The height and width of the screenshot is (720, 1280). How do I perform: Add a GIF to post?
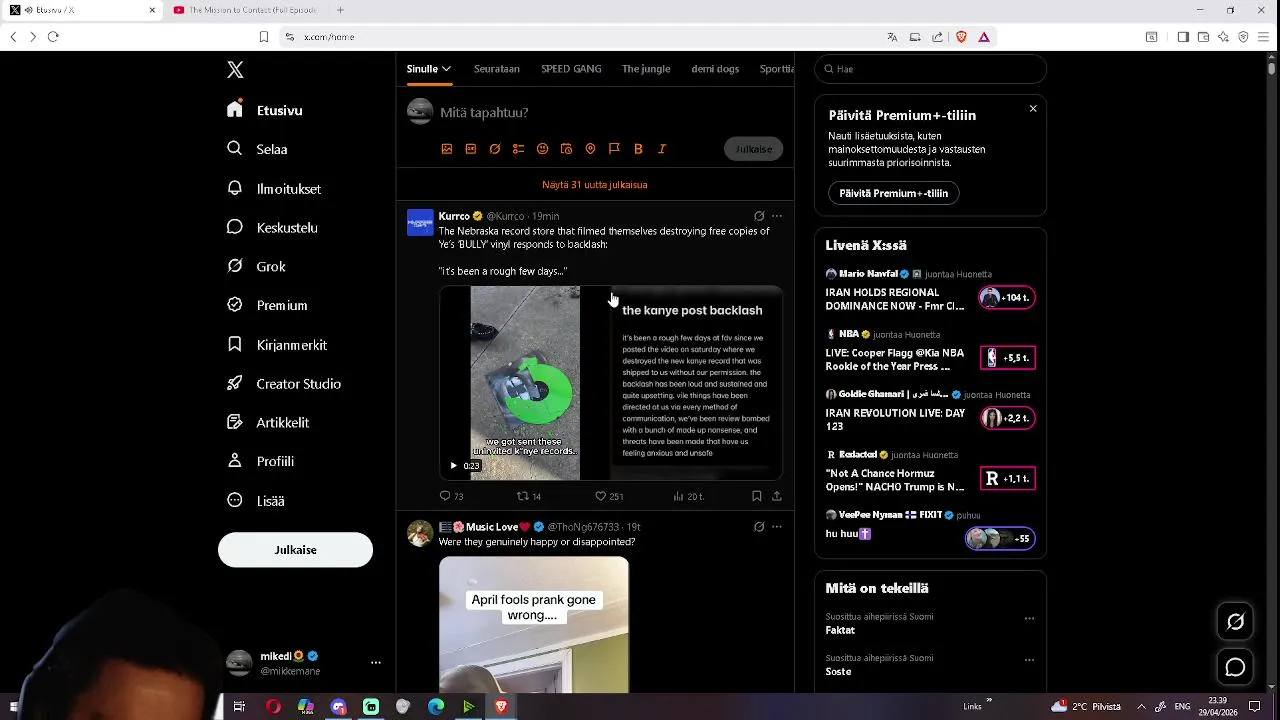[x=471, y=149]
